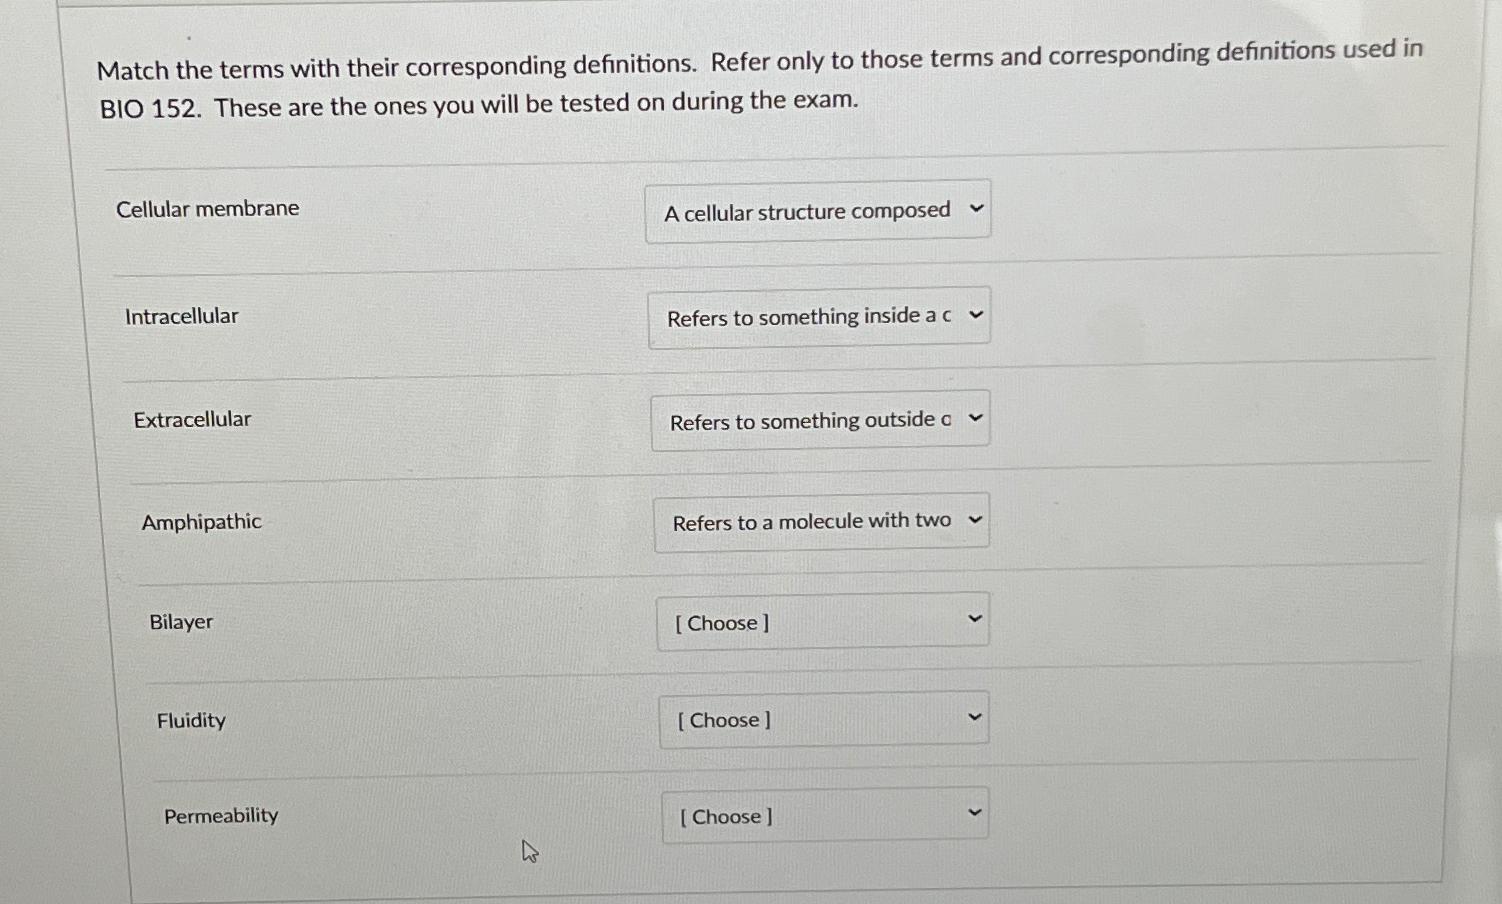This screenshot has height=904, width=1502.
Task: Open the [ Choose ] dropdown for Permeability
Action: coord(824,815)
